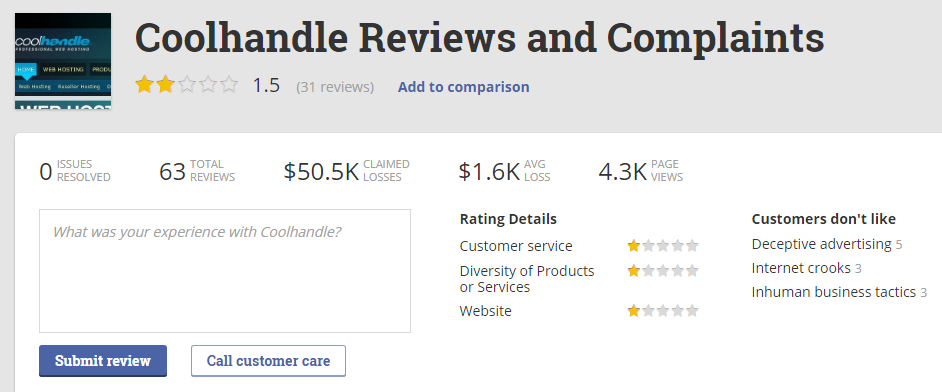Click the 1.5 rating score number
The width and height of the screenshot is (942, 392).
tap(266, 85)
